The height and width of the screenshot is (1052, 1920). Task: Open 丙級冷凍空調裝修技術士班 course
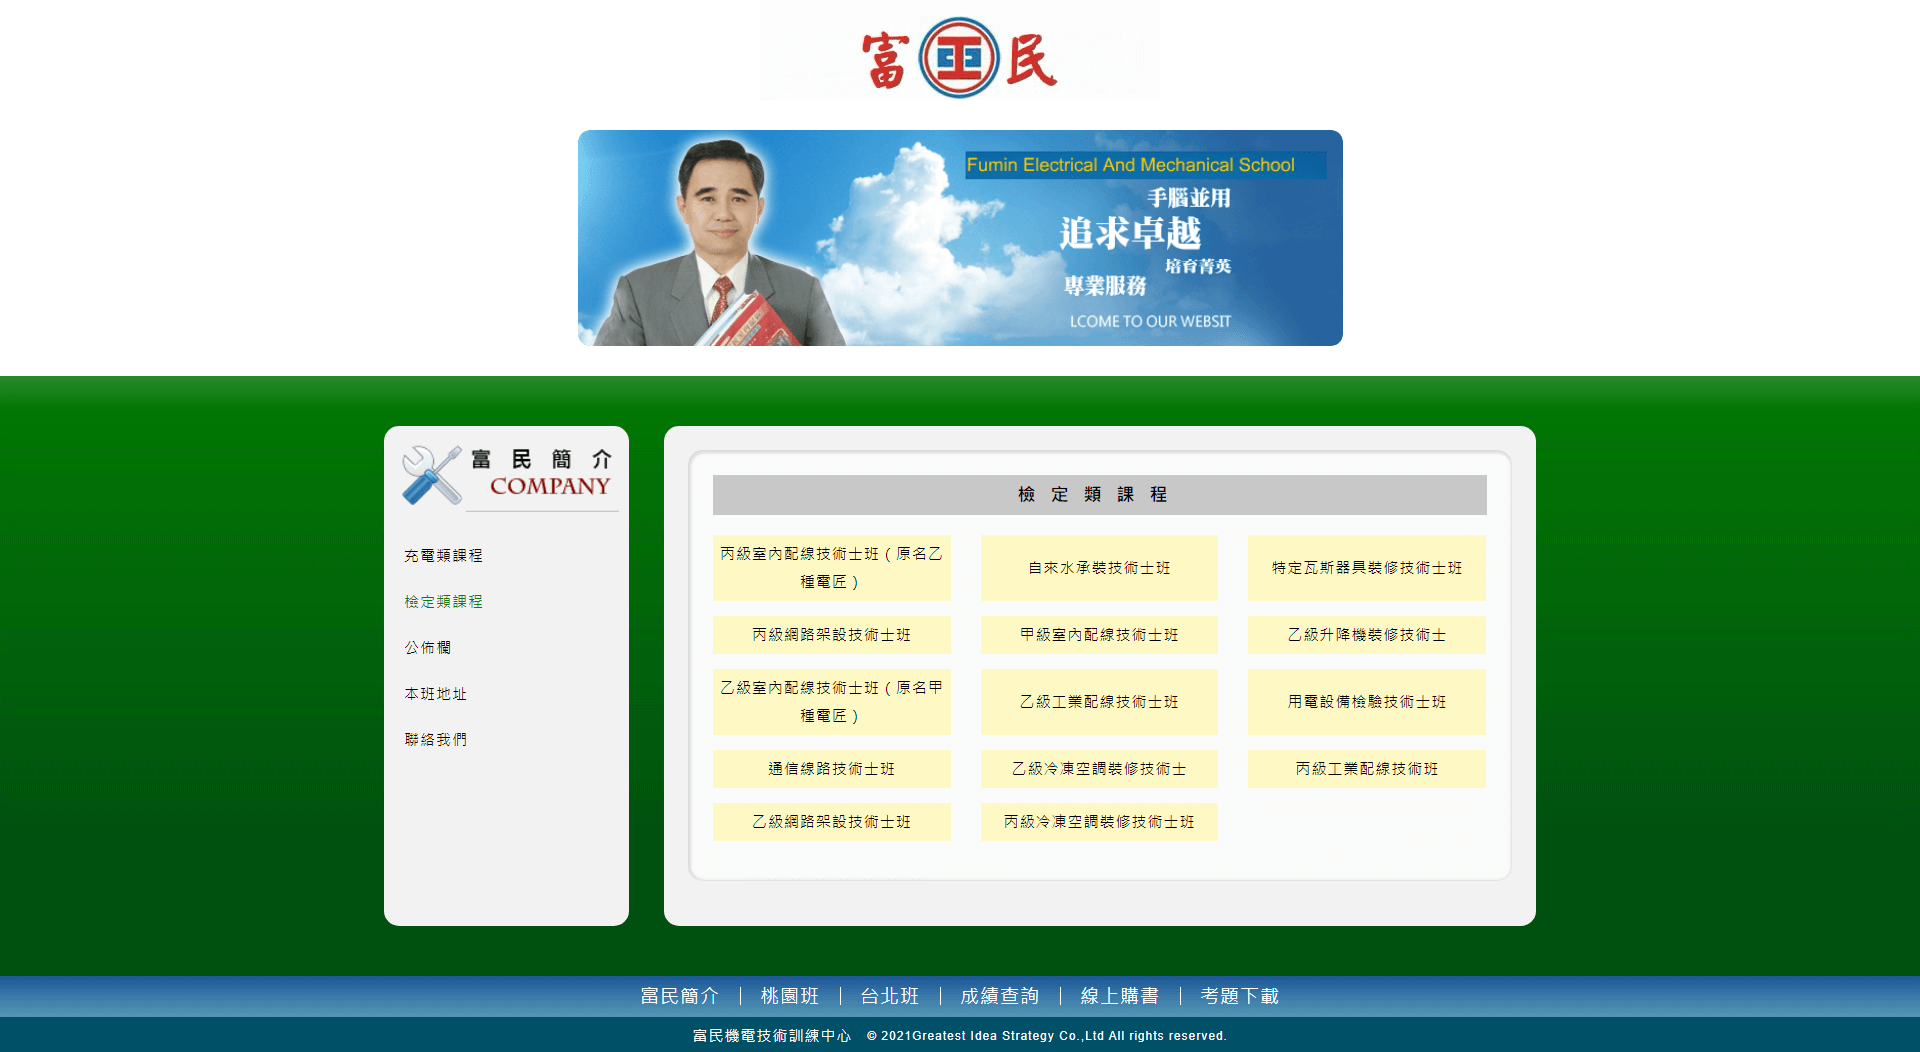point(1099,822)
